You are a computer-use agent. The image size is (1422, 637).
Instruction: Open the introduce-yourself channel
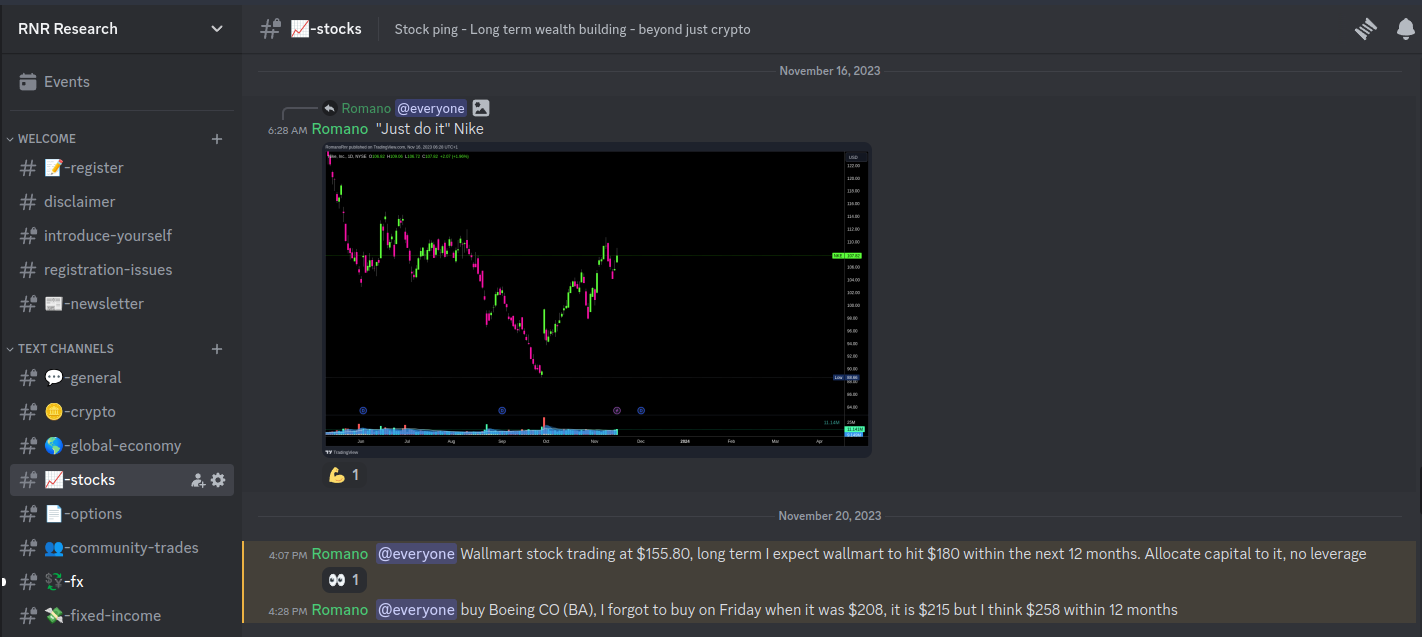(x=121, y=236)
